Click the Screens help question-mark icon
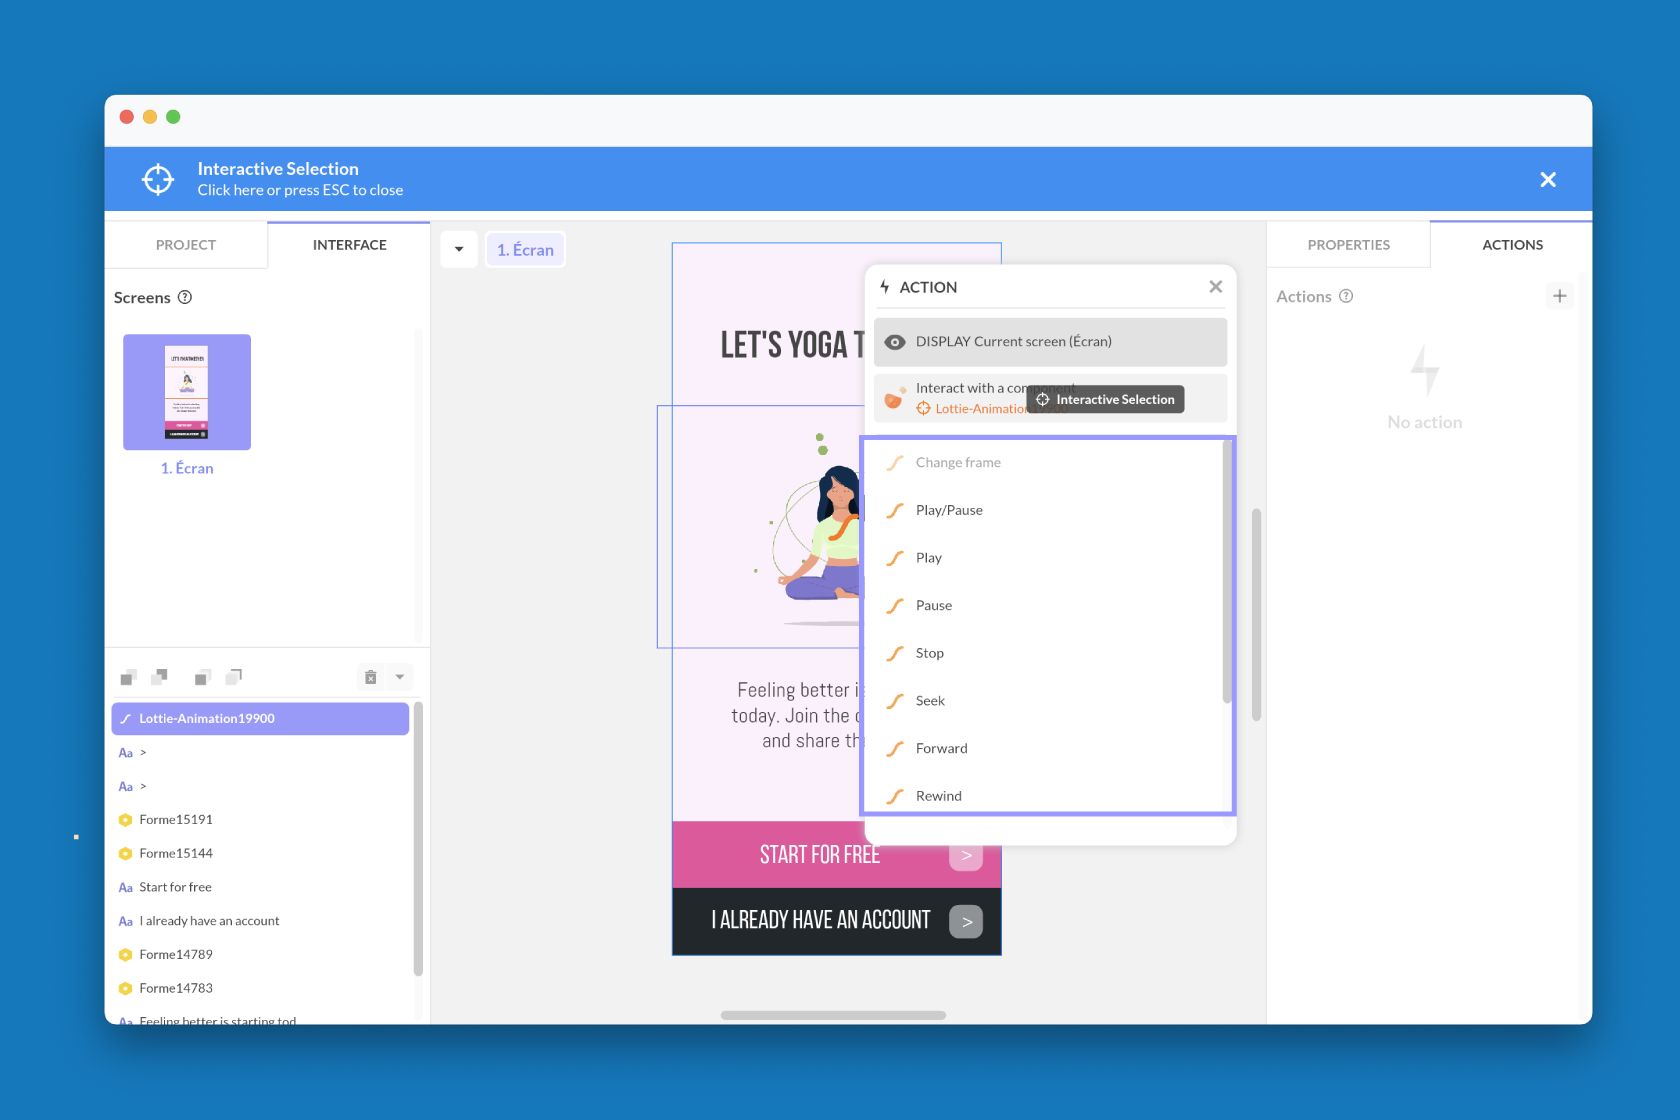 (x=185, y=297)
